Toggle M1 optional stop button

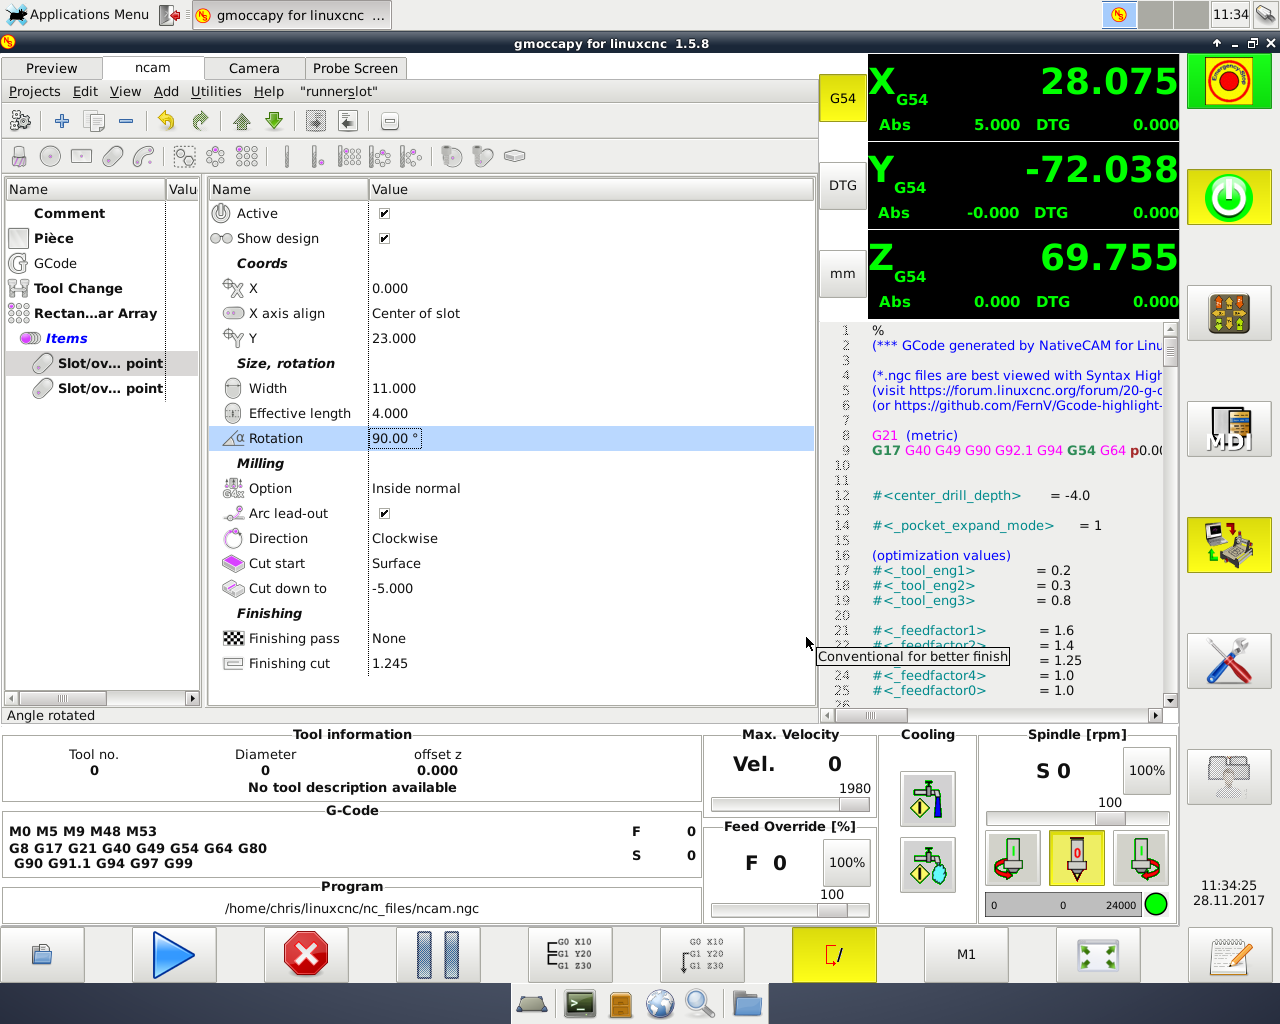[x=966, y=955]
